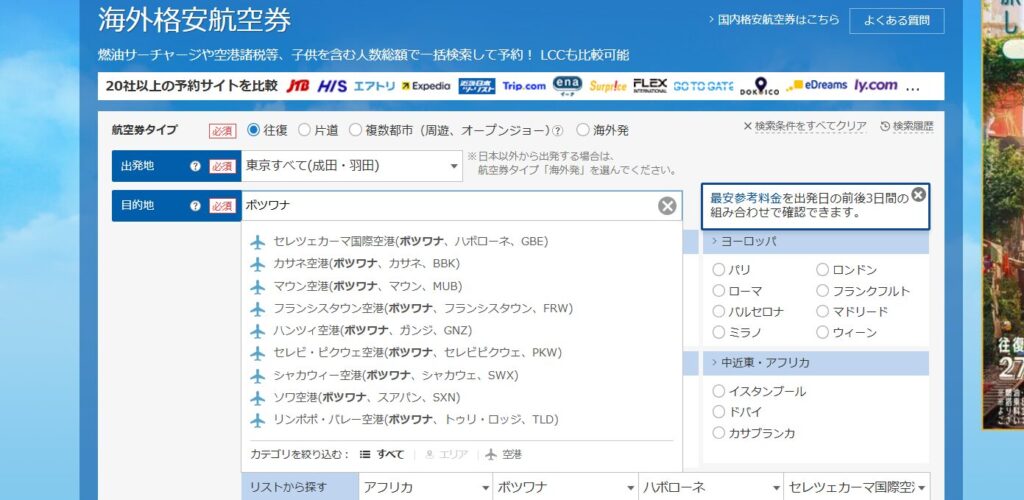The height and width of the screenshot is (500, 1024).
Task: Select the 往復 round-trip radio button
Action: click(x=254, y=130)
